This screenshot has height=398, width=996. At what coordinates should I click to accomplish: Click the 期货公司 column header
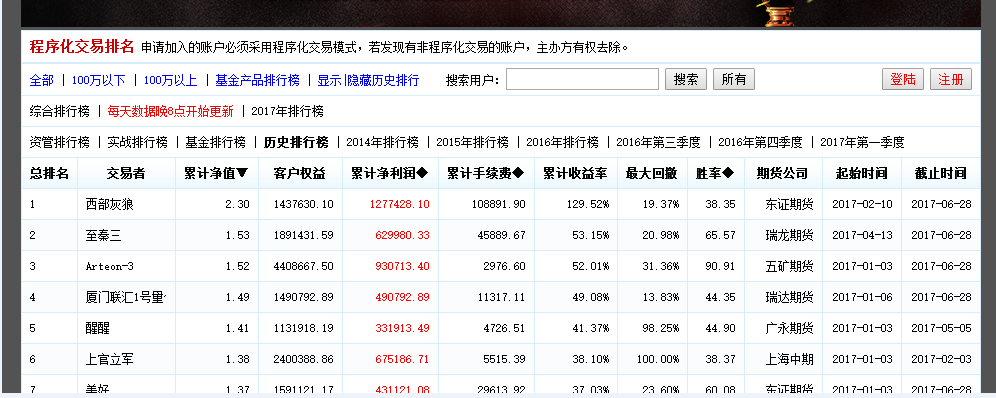tap(783, 173)
